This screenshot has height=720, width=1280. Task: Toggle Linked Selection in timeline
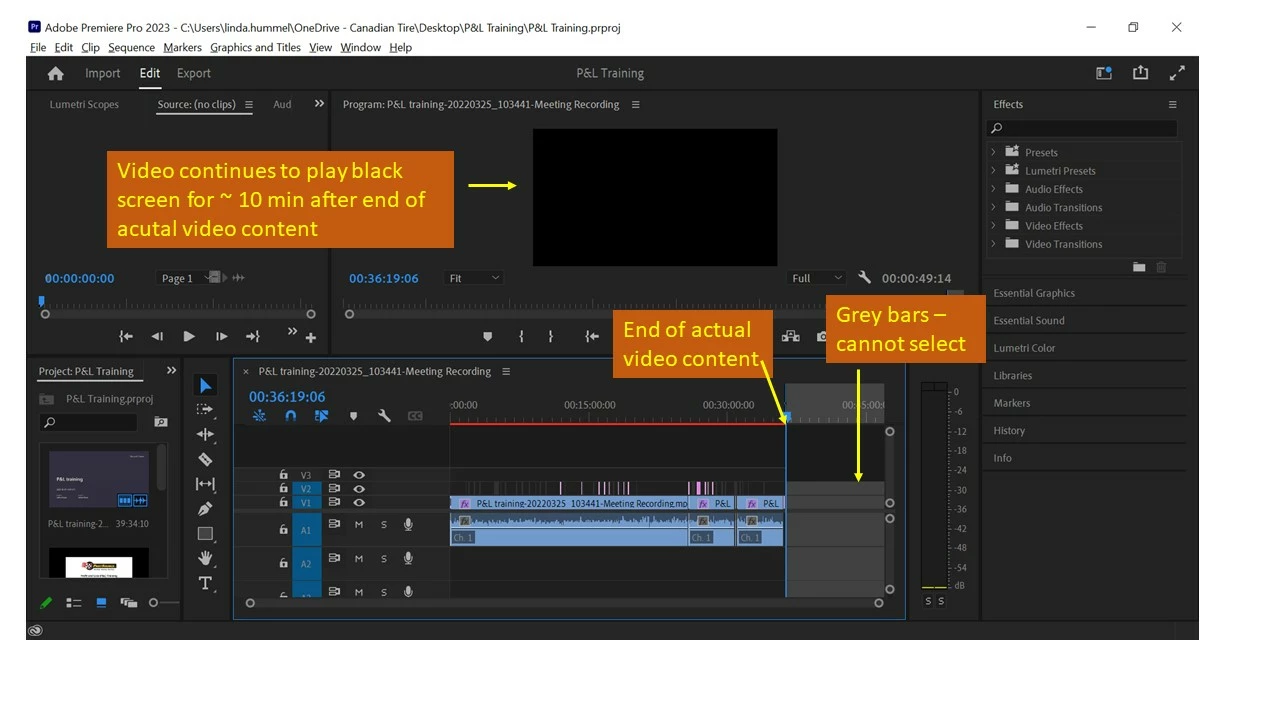click(322, 416)
